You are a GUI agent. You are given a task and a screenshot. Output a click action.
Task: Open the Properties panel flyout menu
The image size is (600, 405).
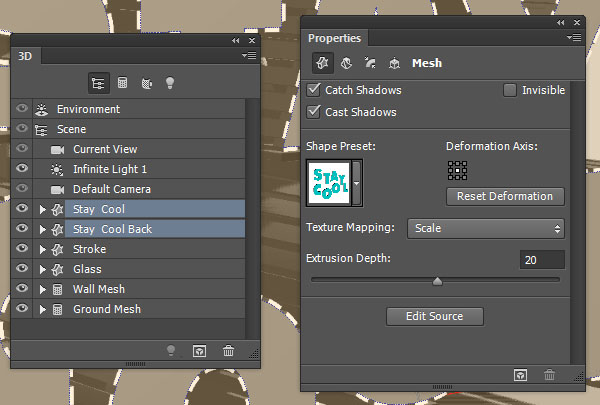click(x=574, y=38)
